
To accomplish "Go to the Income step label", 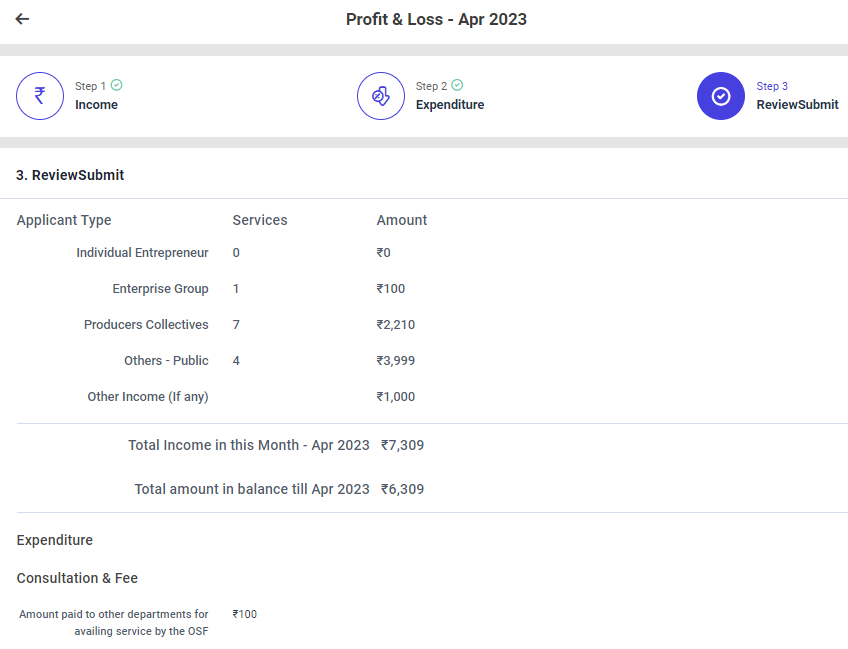I will click(x=96, y=105).
